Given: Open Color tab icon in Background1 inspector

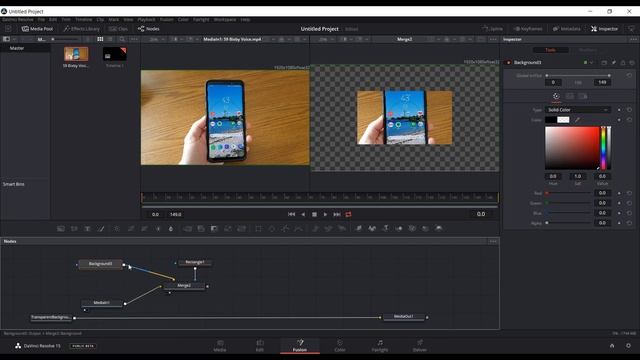Looking at the screenshot, I should click(556, 96).
